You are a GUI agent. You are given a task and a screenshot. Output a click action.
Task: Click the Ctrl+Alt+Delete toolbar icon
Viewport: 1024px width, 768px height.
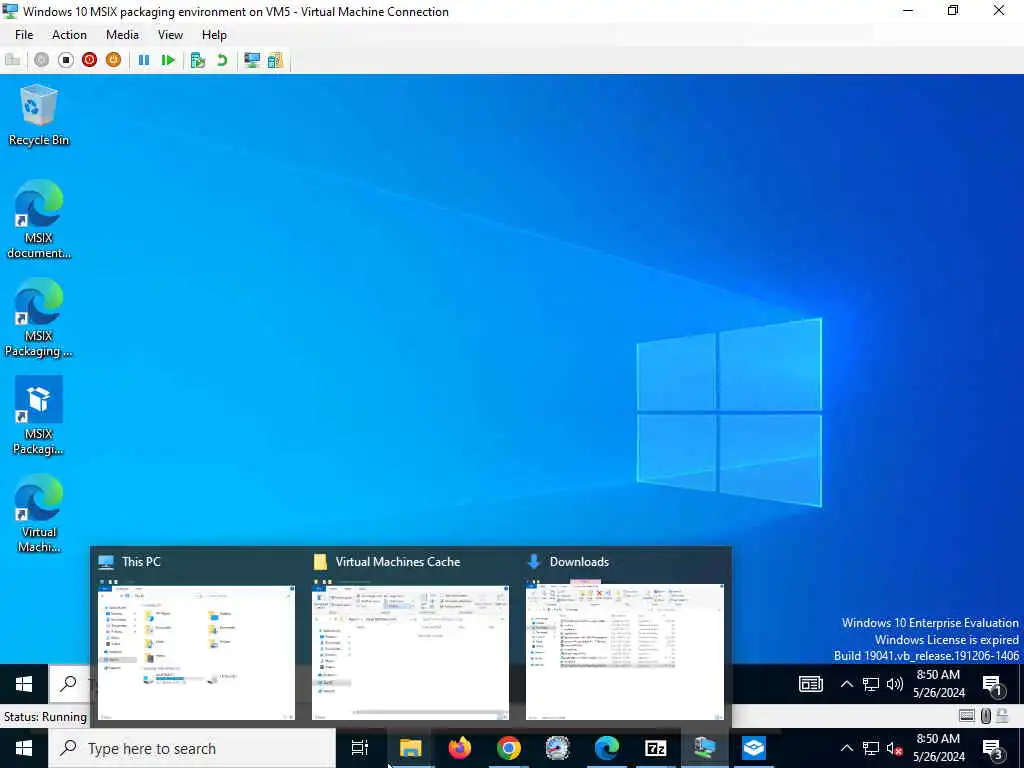(x=12, y=60)
